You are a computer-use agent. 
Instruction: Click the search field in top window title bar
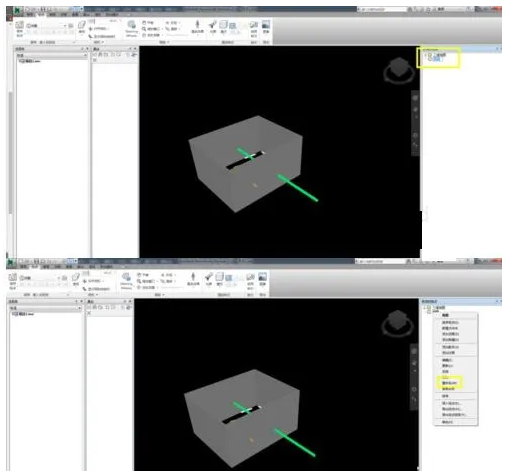click(383, 10)
